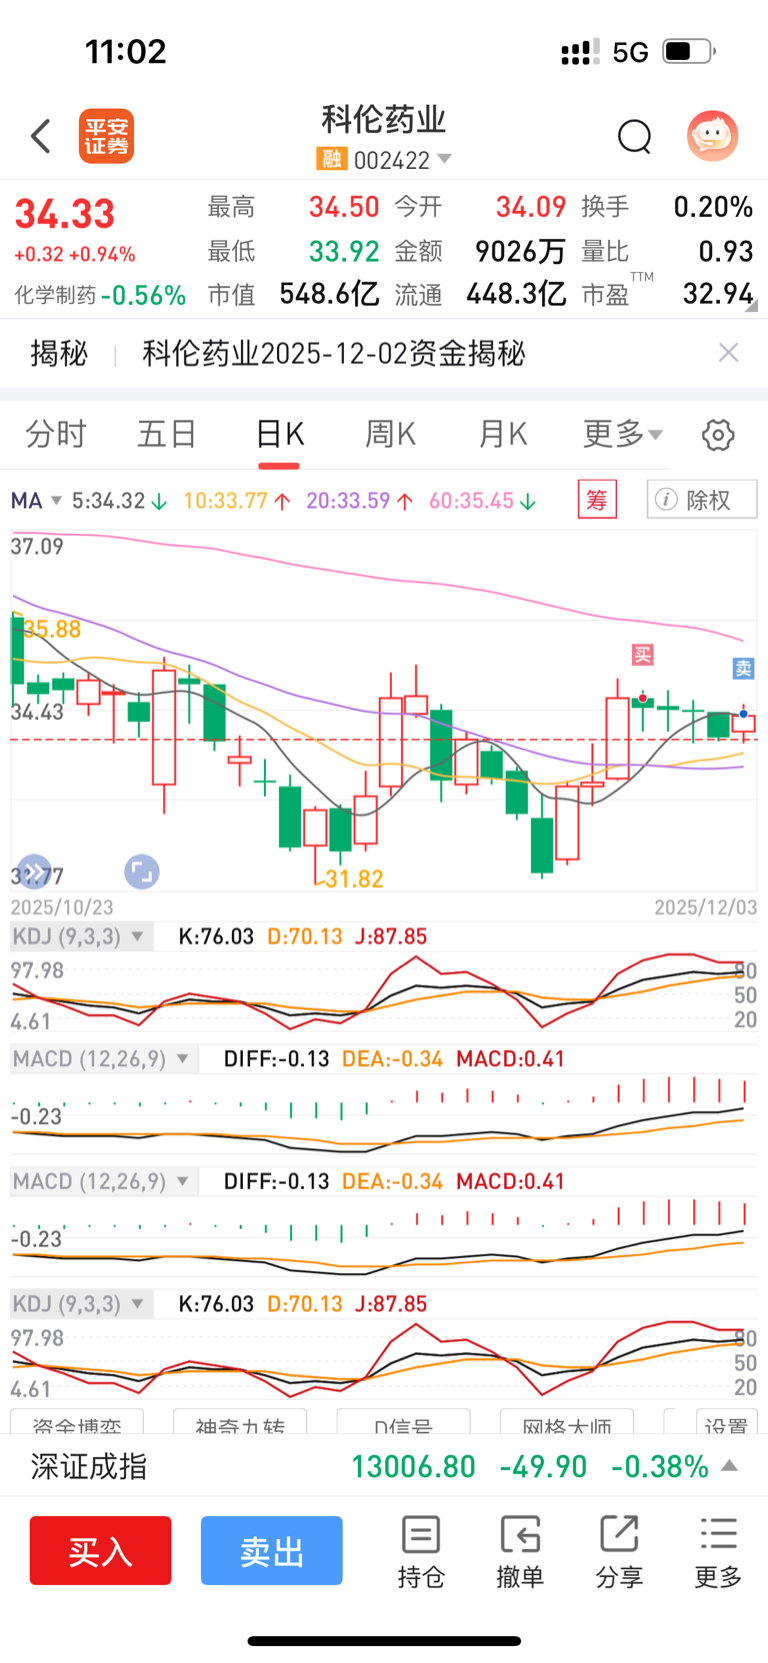Tap the 融 margin trading badge

pyautogui.click(x=331, y=160)
